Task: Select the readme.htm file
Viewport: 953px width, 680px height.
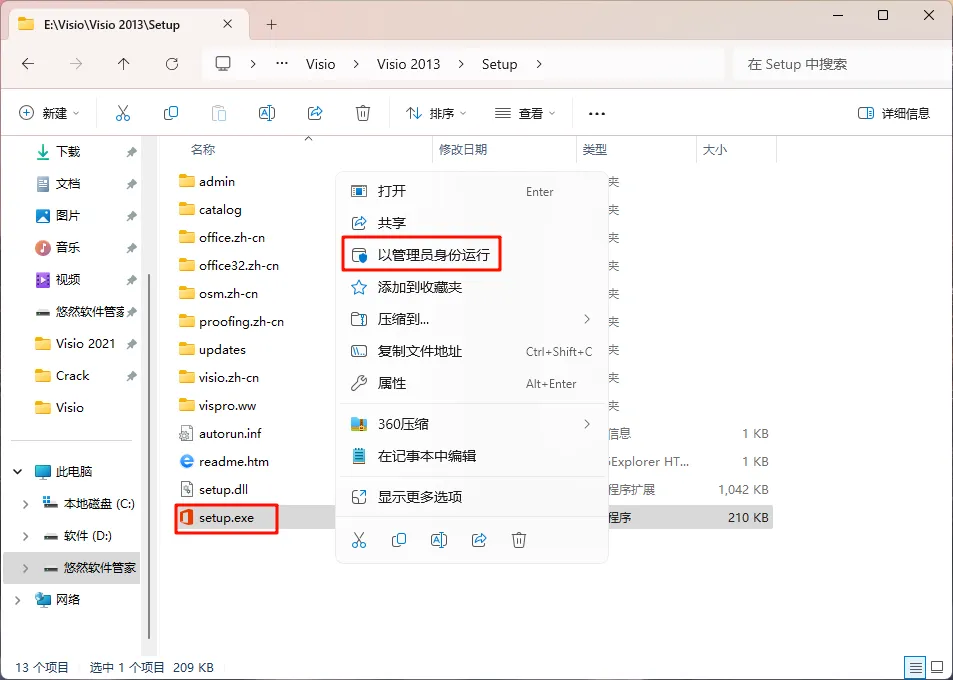Action: 233,462
